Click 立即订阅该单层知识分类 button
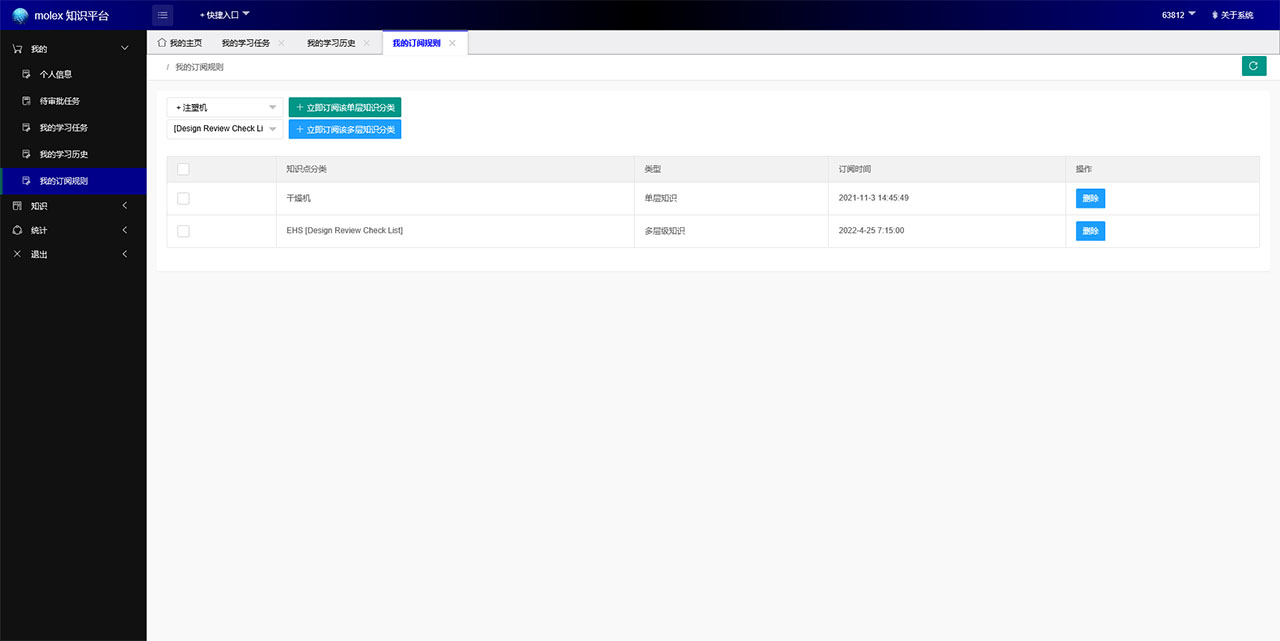This screenshot has width=1280, height=641. (345, 107)
